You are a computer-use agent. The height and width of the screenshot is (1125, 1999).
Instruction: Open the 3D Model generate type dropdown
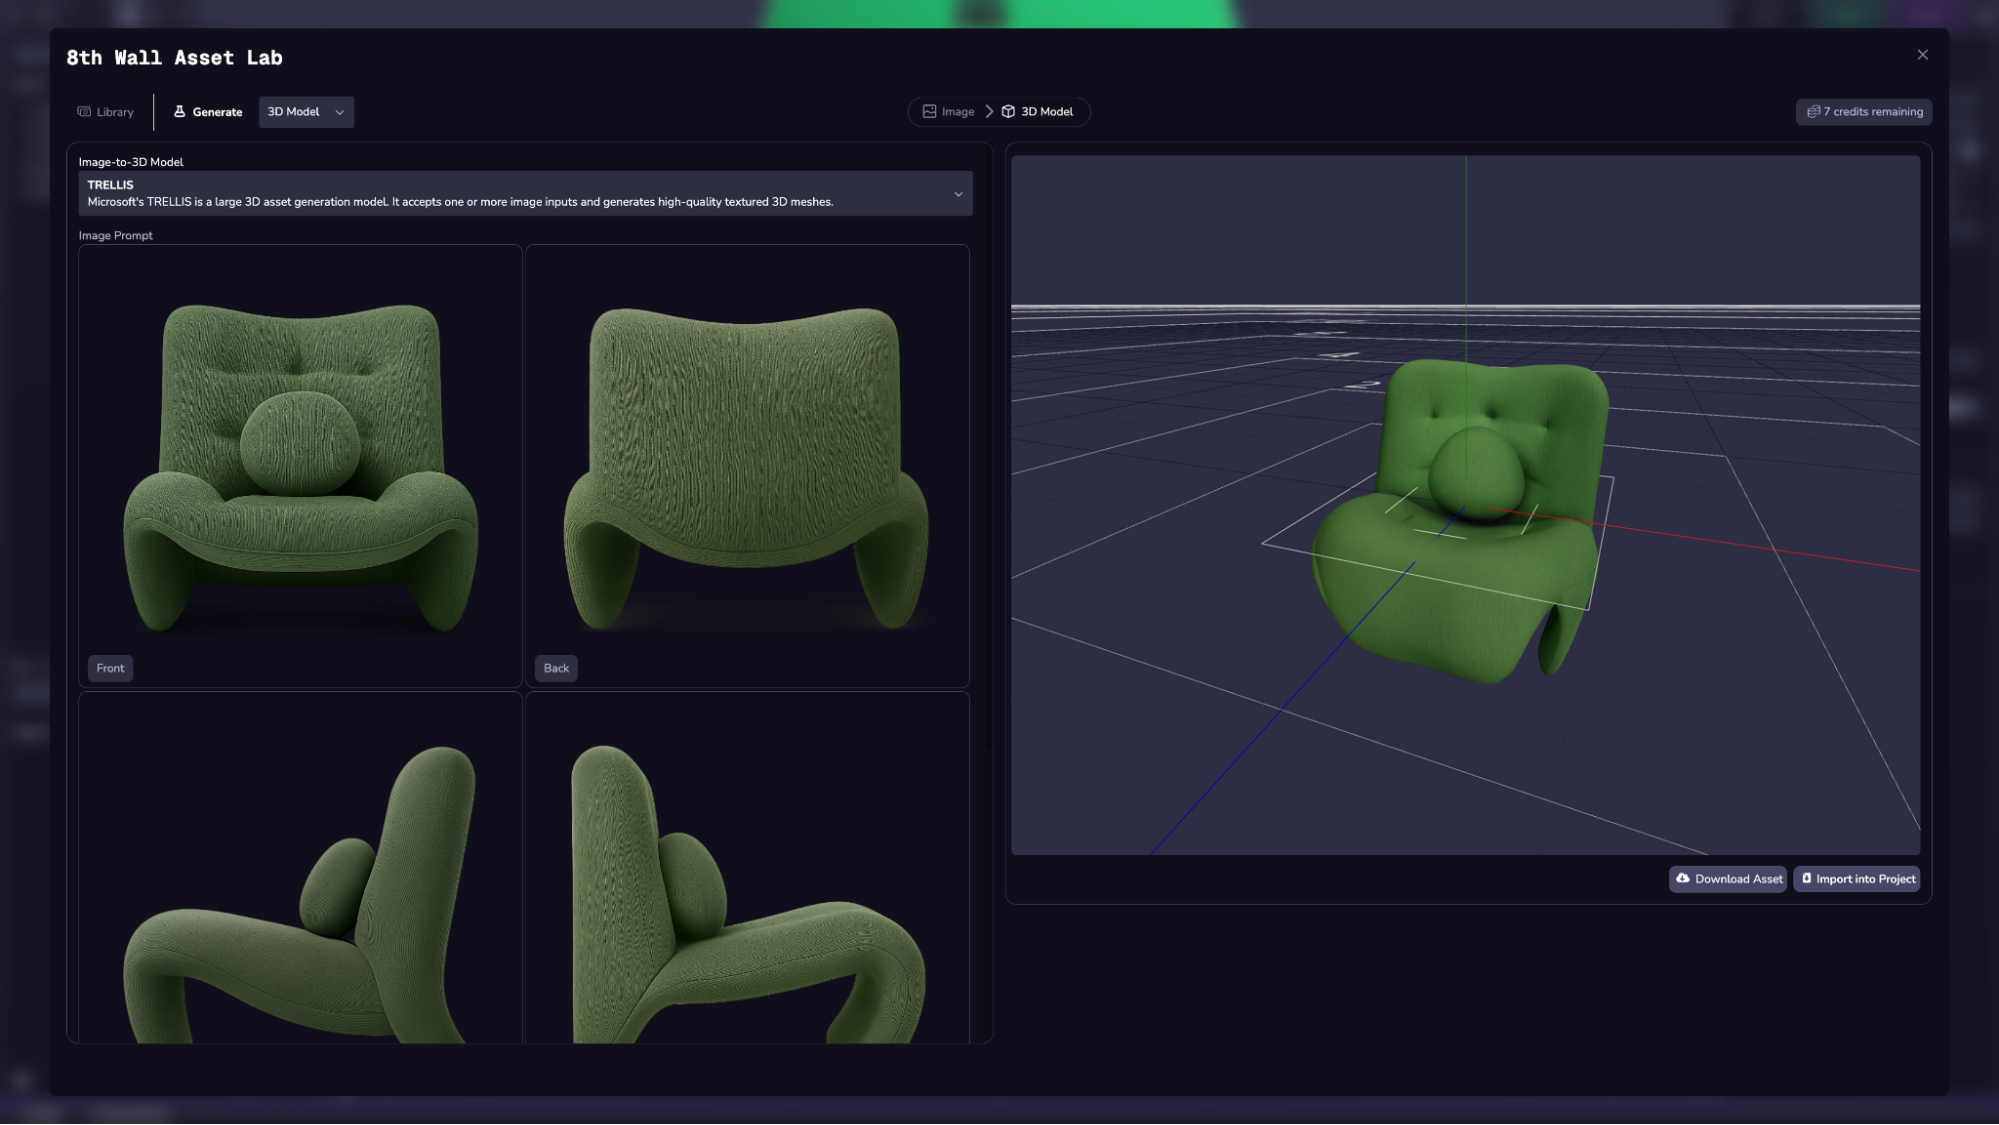click(306, 112)
